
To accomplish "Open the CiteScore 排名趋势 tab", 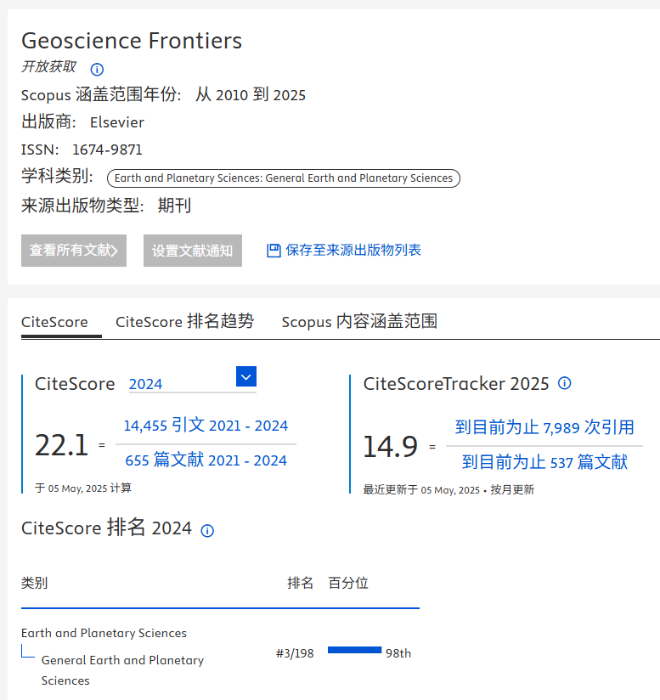I will point(184,321).
